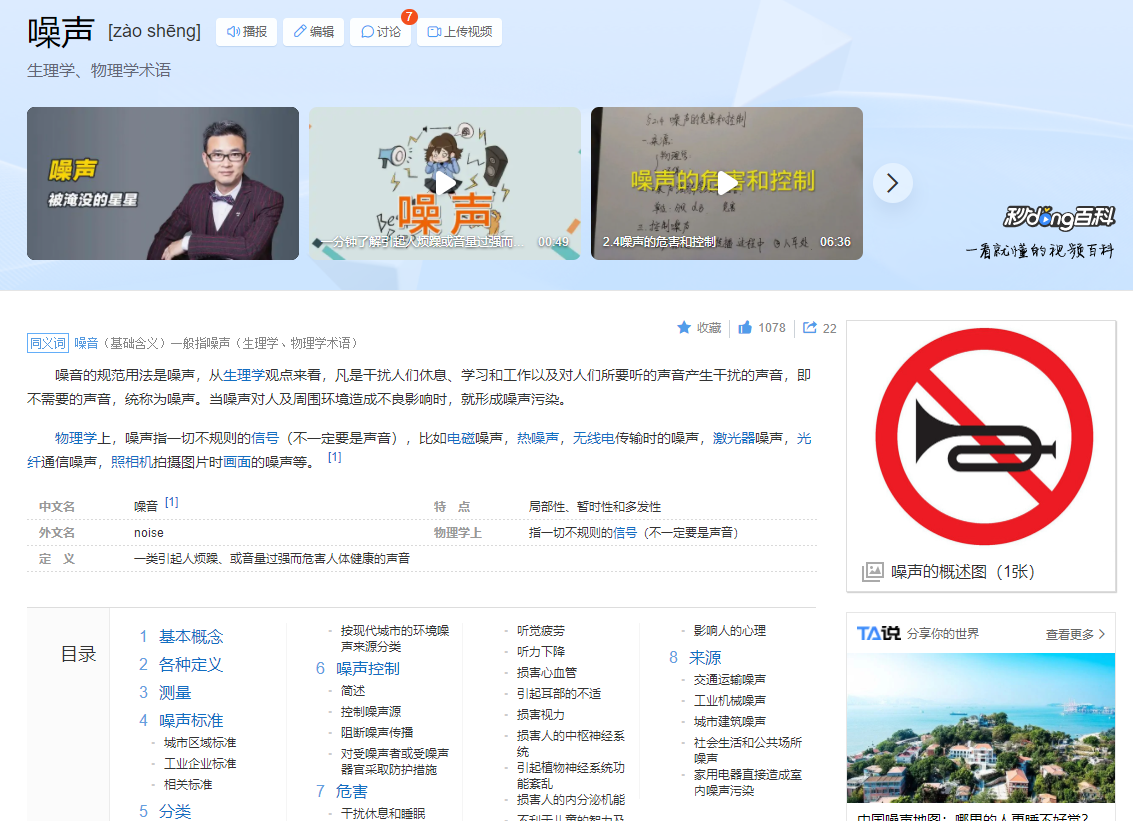Follow the 生理学 link in the summary

pos(244,375)
